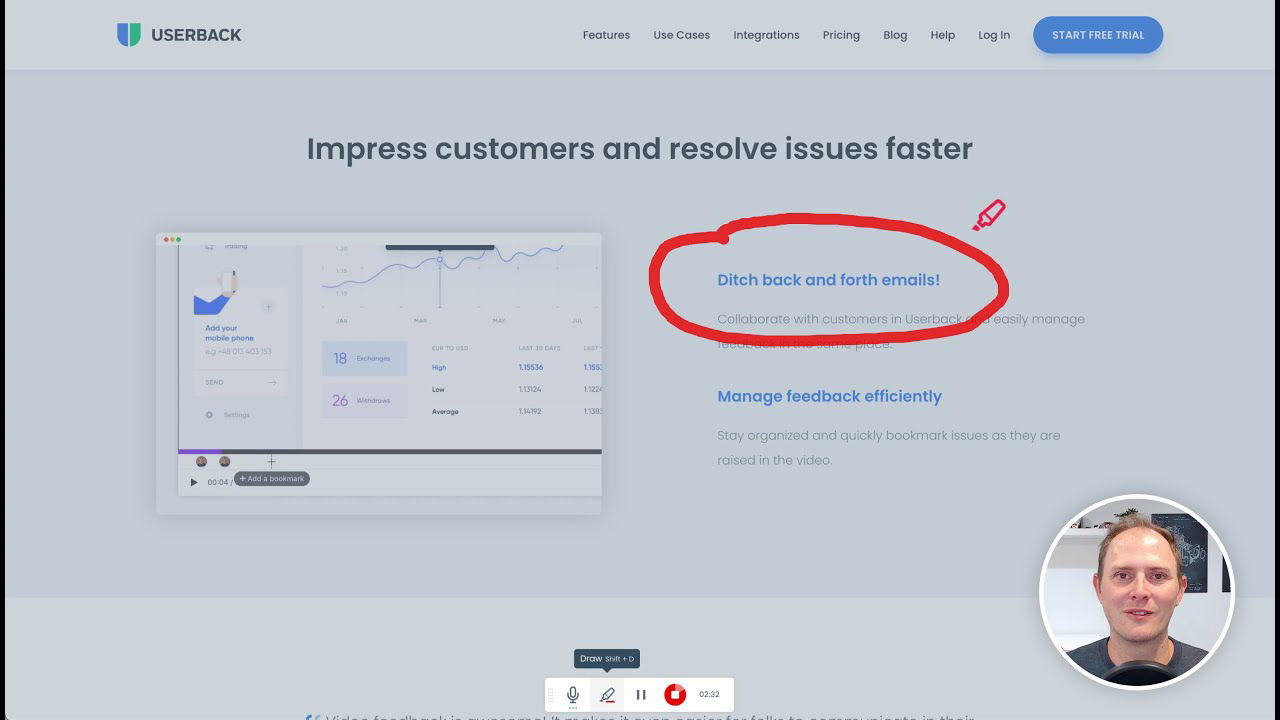Click the Settings gear in the demo

(x=209, y=415)
